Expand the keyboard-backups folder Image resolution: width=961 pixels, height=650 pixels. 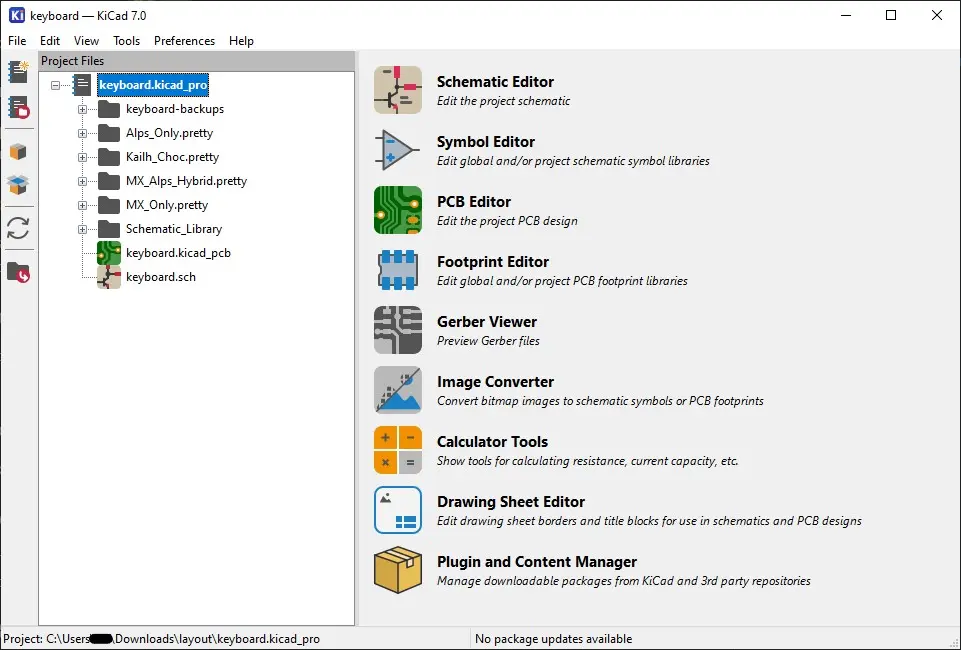82,109
